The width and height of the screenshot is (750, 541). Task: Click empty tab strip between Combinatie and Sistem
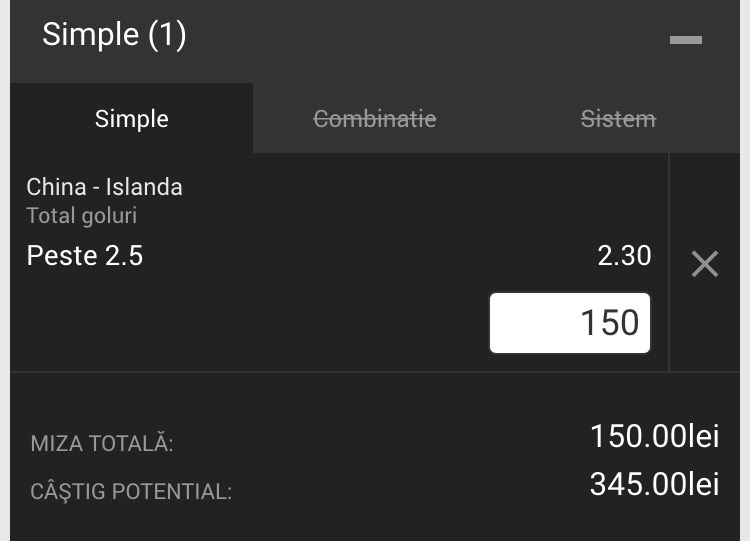click(x=508, y=118)
